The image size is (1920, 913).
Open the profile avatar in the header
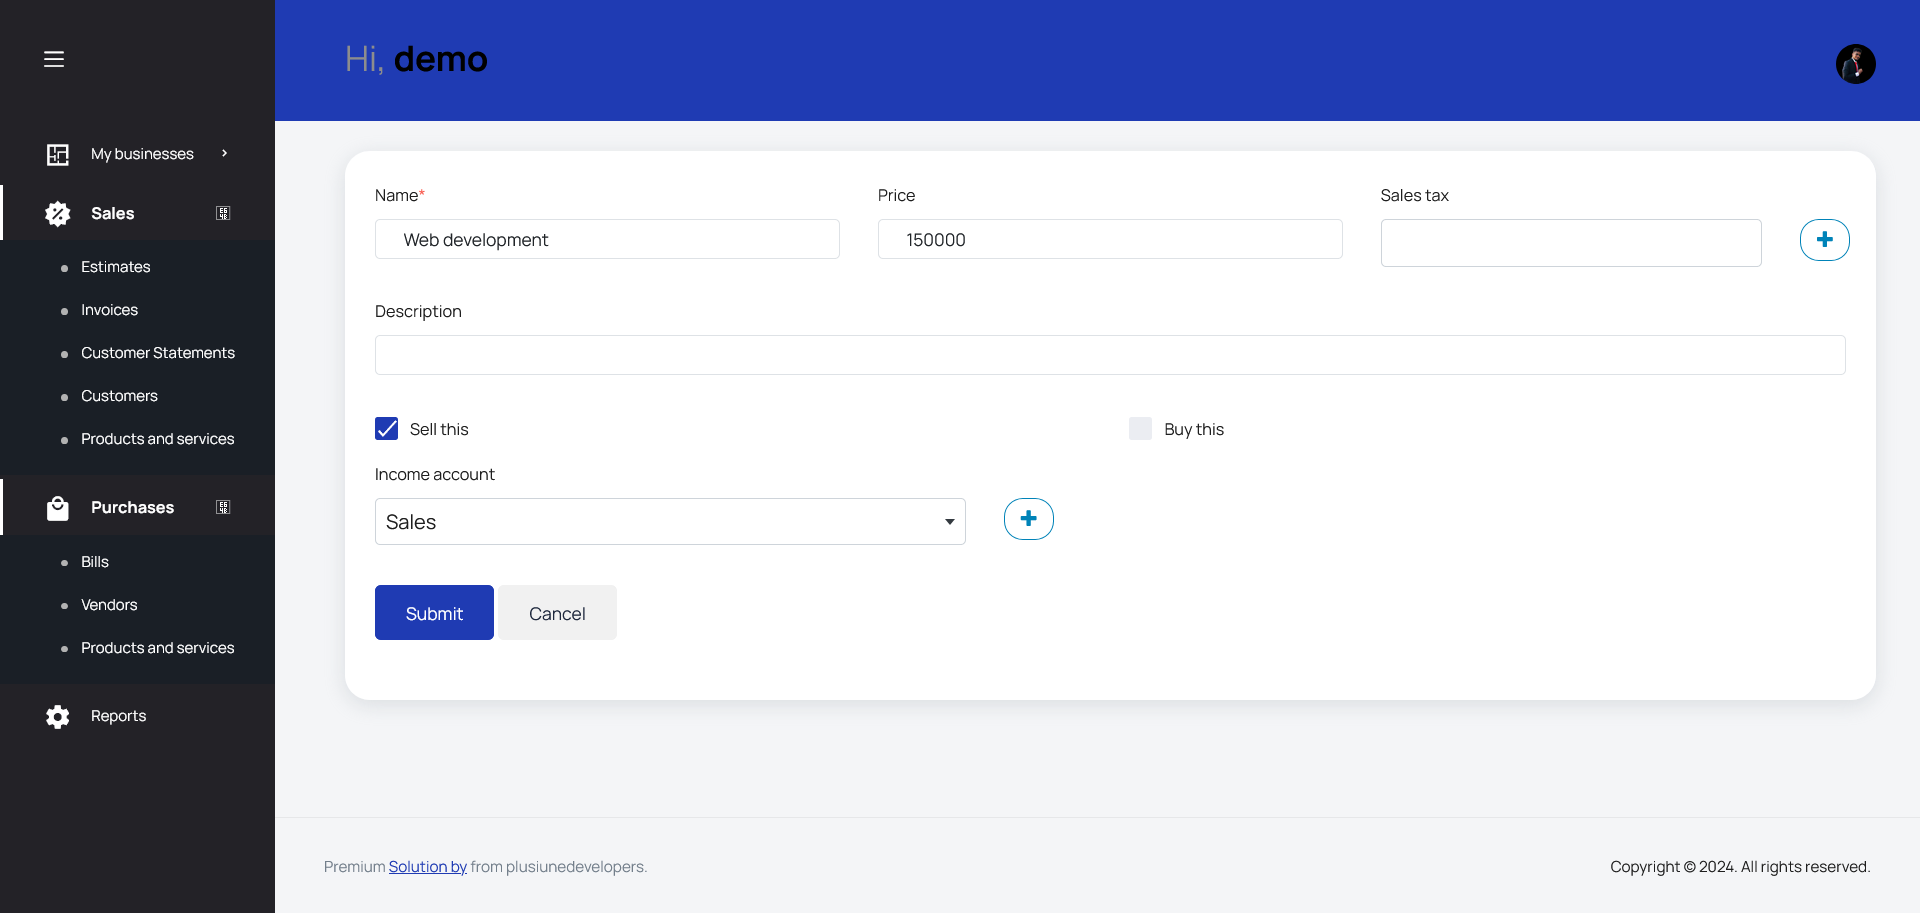(x=1856, y=63)
